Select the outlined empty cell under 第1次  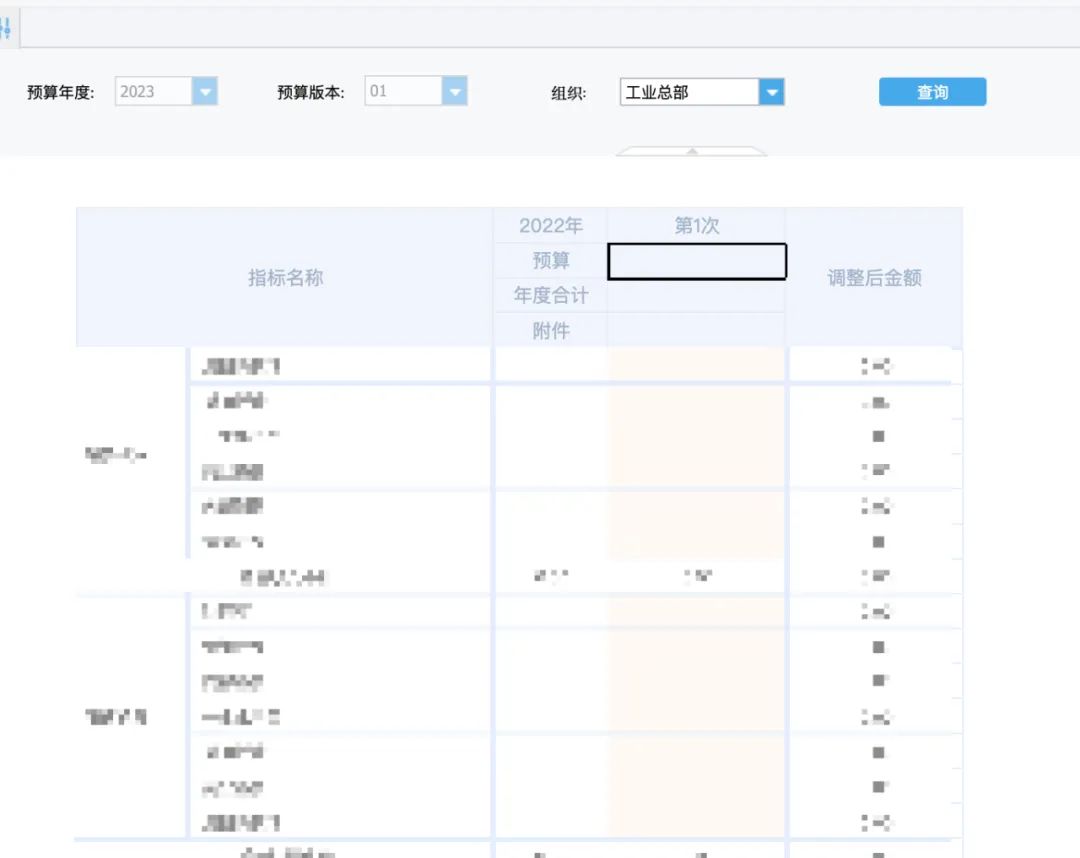(696, 261)
